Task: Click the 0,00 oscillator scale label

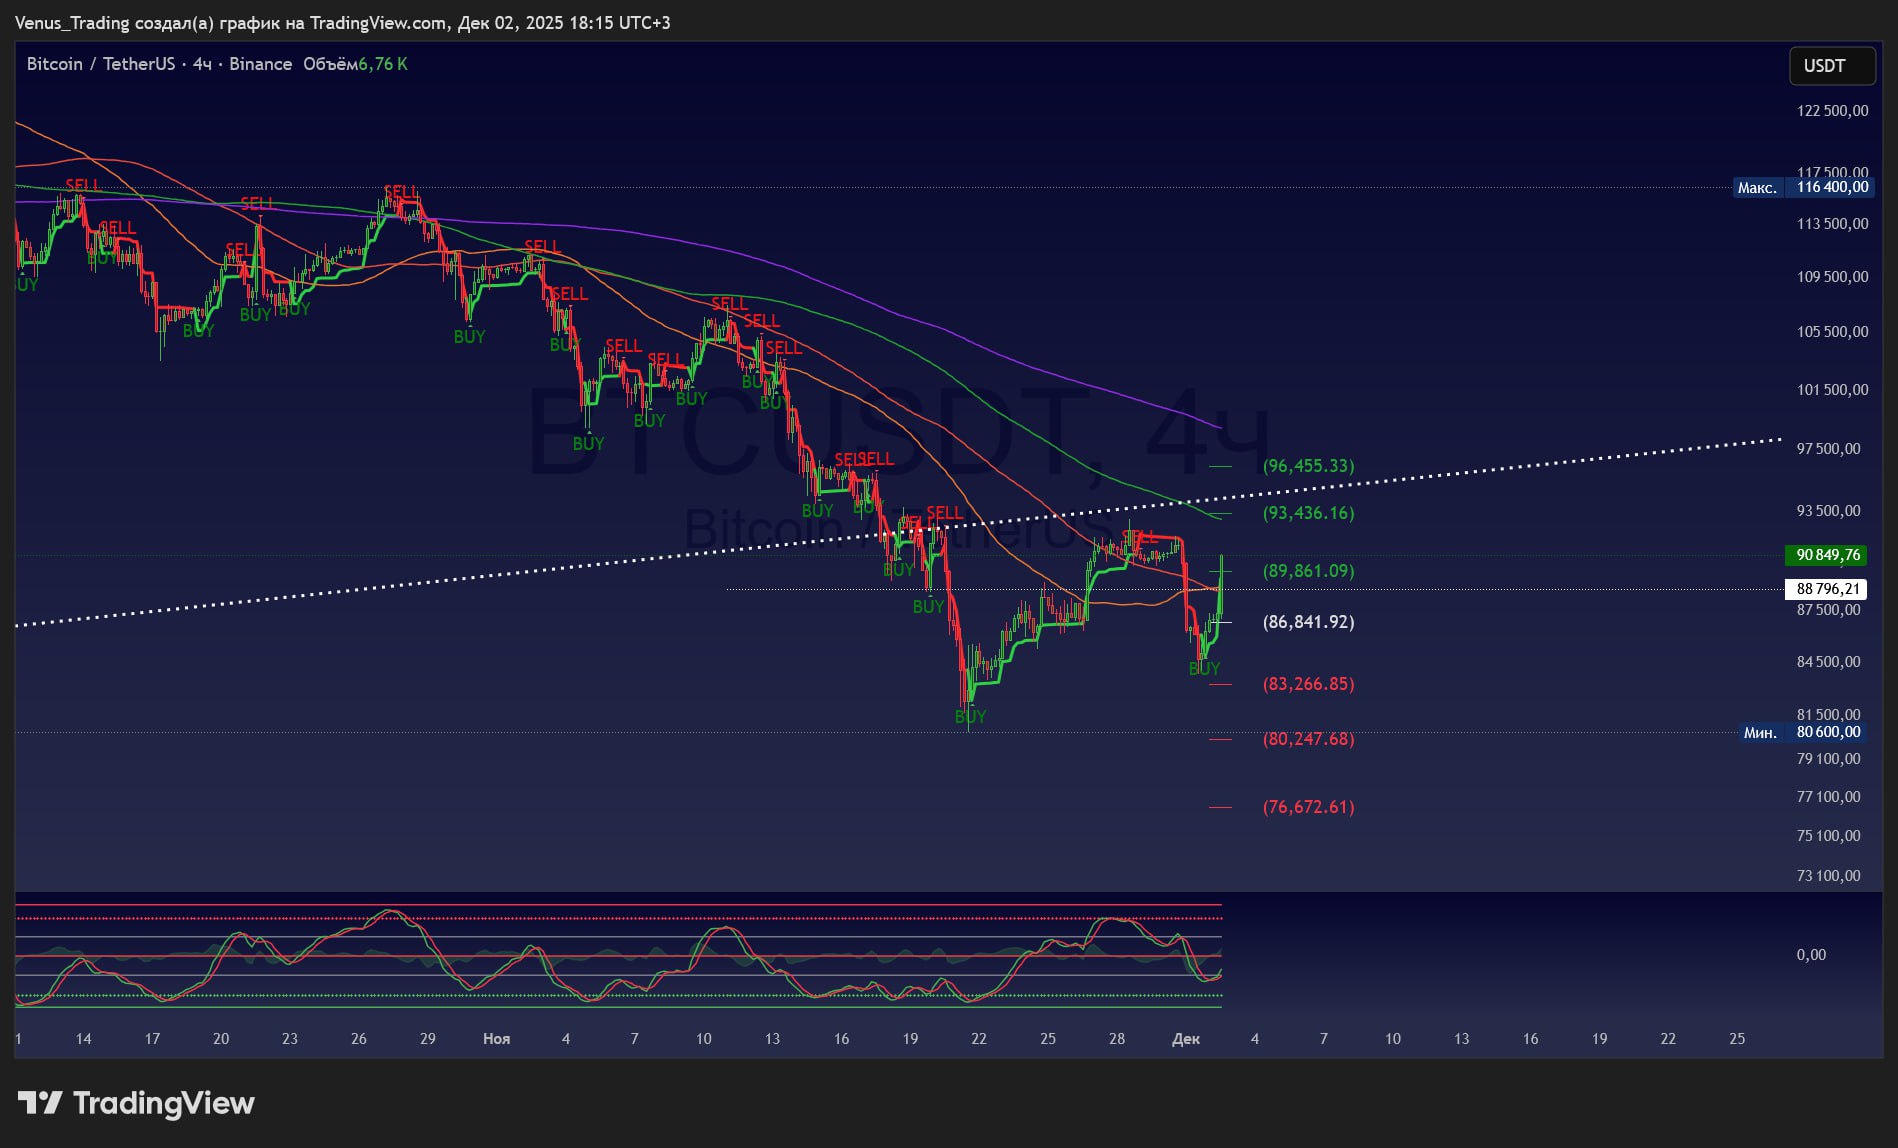Action: (1810, 955)
